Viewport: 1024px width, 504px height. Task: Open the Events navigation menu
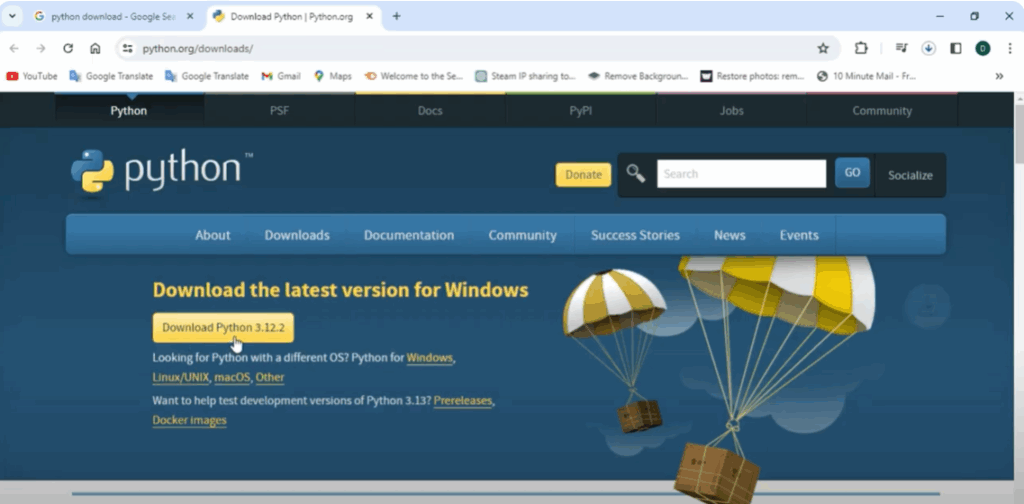click(x=799, y=235)
